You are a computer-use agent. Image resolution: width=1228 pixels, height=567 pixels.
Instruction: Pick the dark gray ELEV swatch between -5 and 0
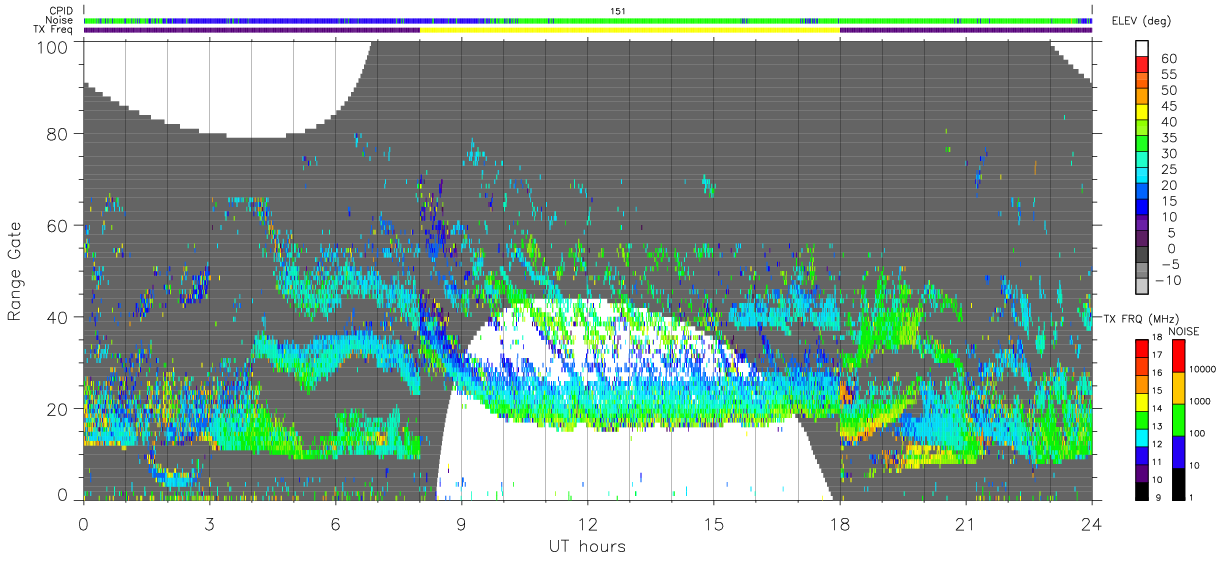click(1141, 255)
